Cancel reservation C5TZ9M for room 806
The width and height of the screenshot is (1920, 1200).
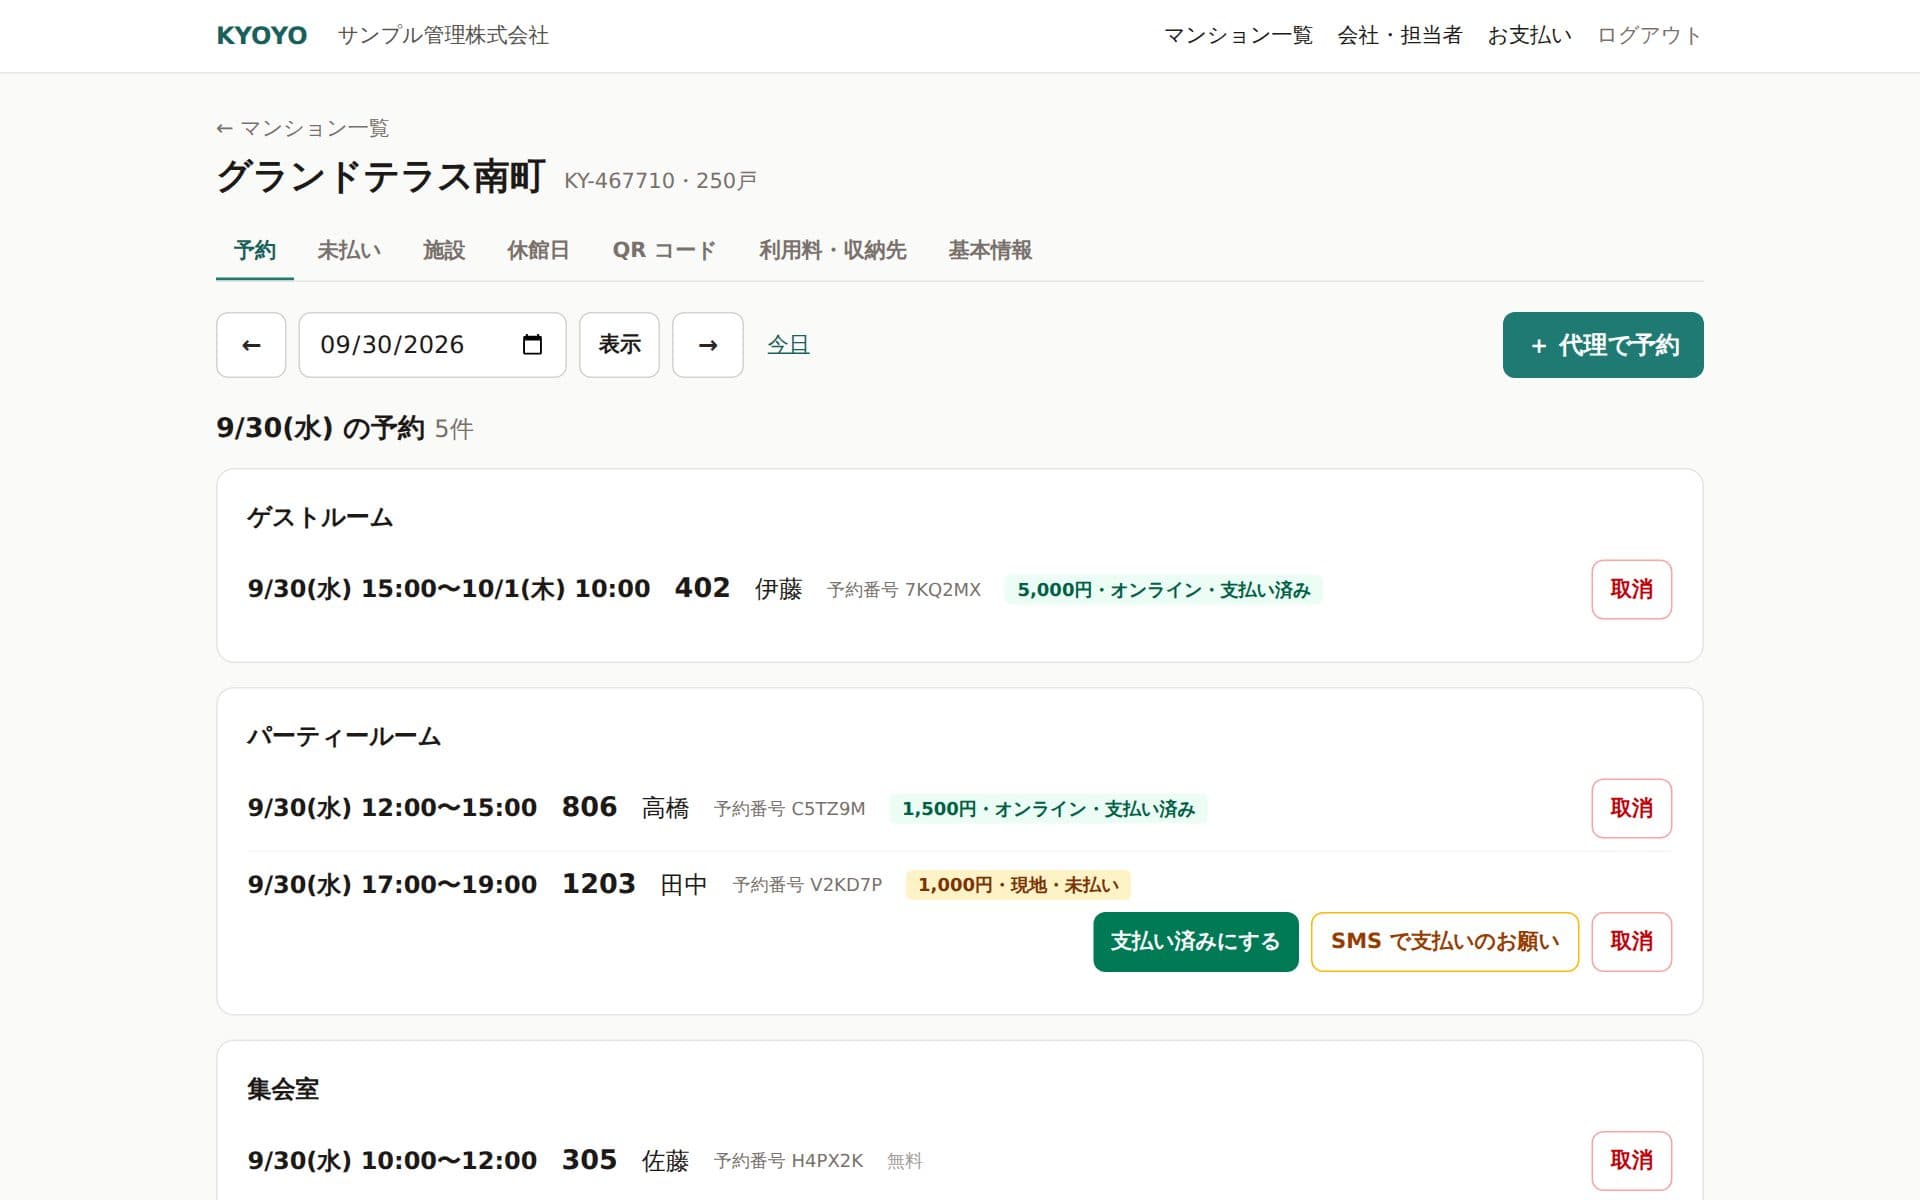pyautogui.click(x=1631, y=809)
